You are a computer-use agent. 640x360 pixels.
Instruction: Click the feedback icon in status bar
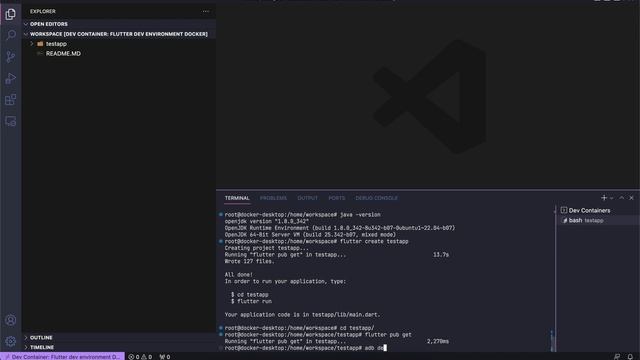[617, 357]
